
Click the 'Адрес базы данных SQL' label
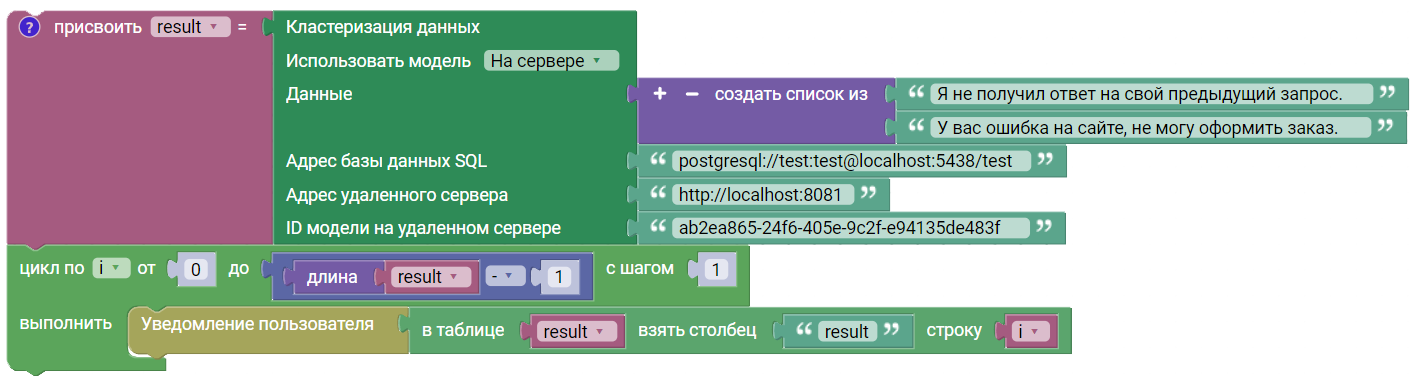(386, 160)
